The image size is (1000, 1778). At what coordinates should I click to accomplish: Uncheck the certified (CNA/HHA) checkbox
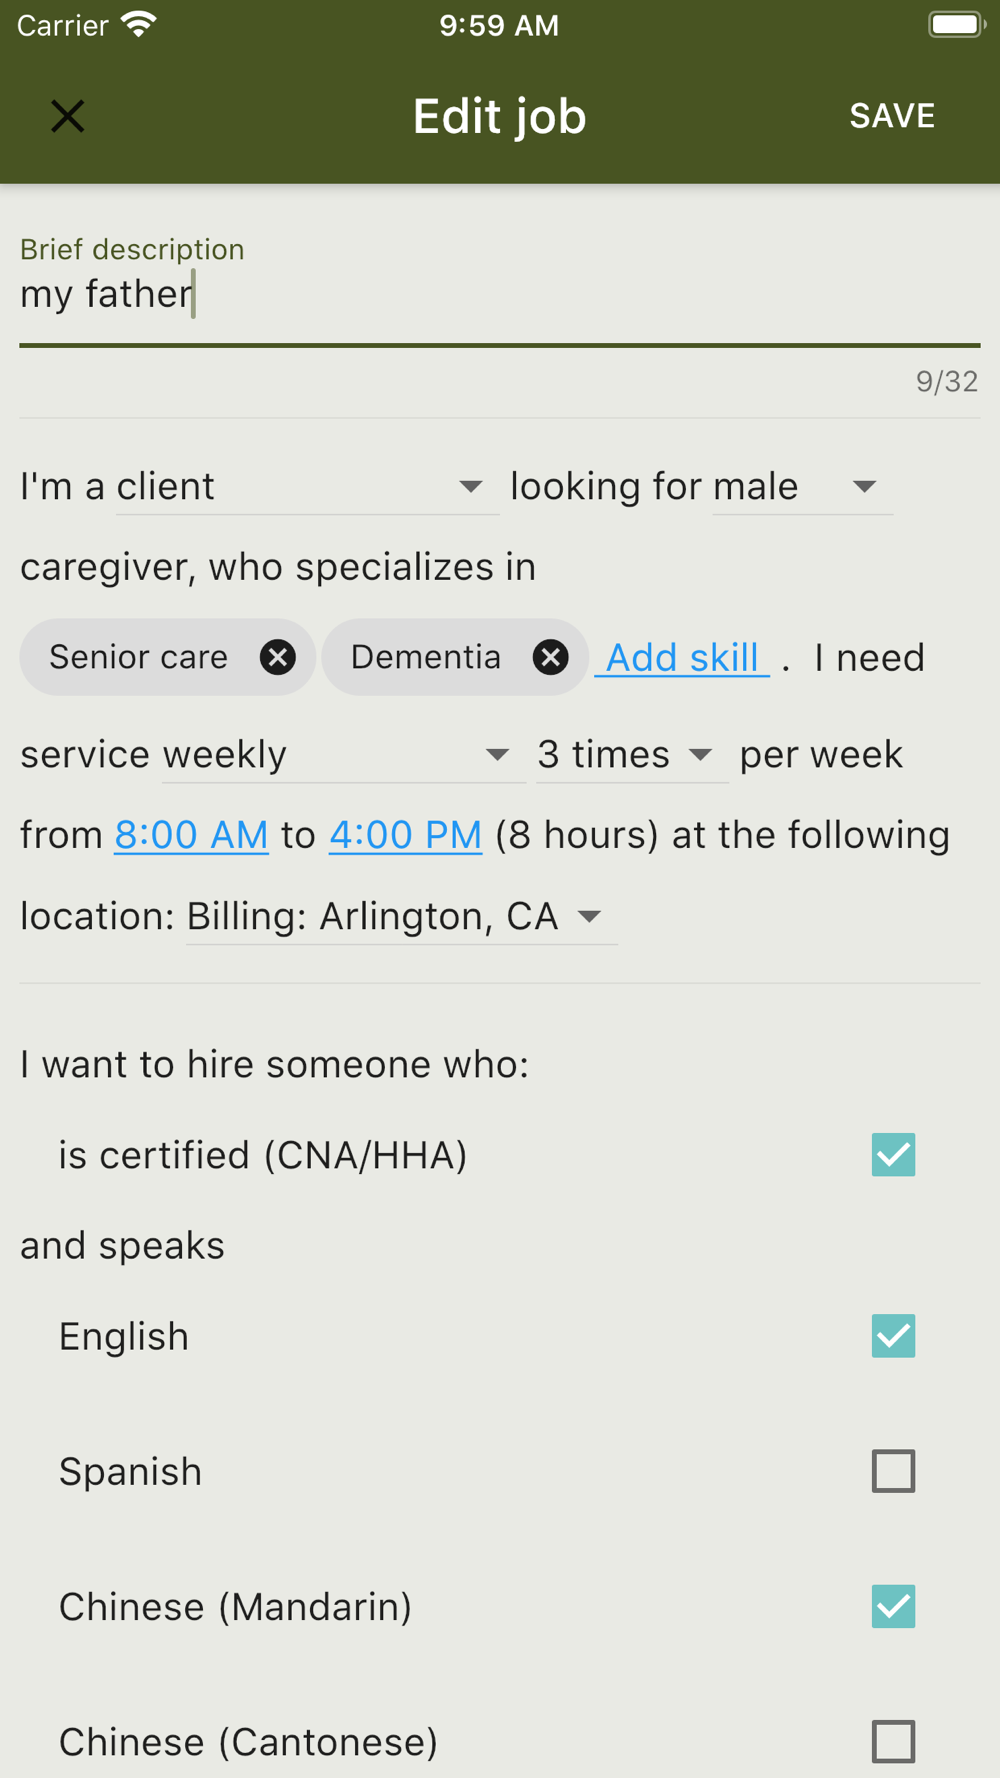[893, 1155]
